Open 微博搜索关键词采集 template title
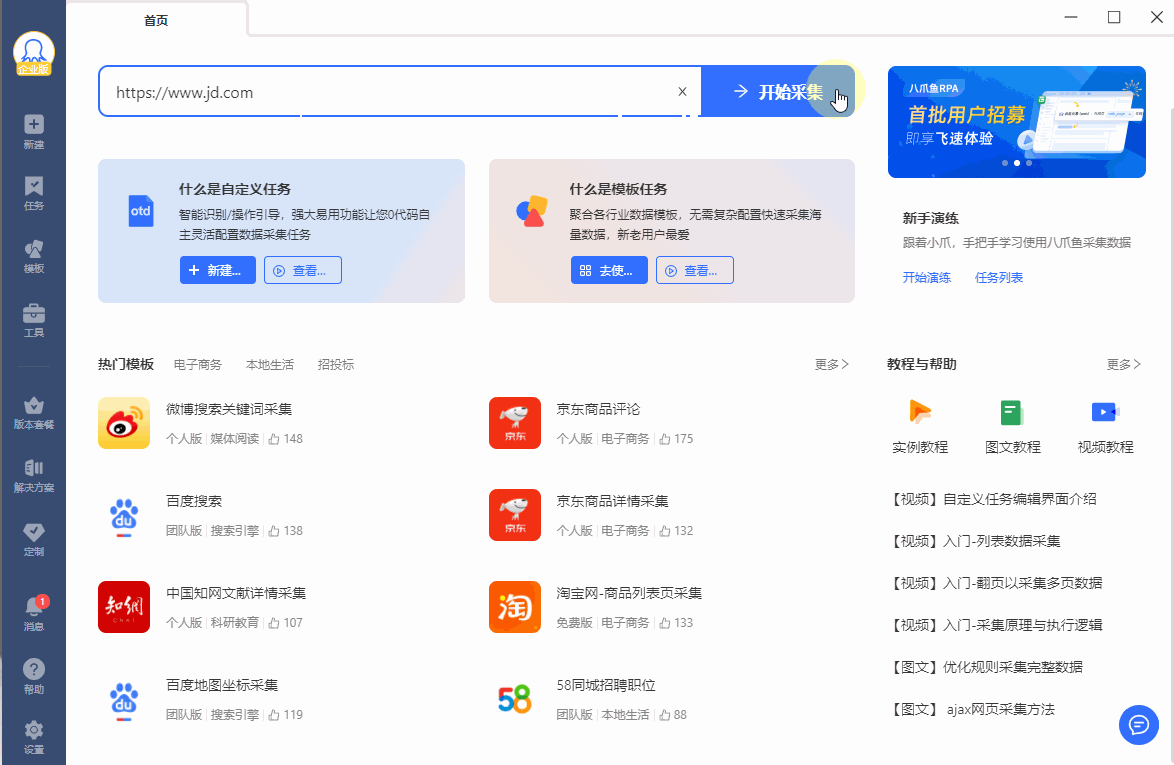The height and width of the screenshot is (765, 1174). point(229,409)
